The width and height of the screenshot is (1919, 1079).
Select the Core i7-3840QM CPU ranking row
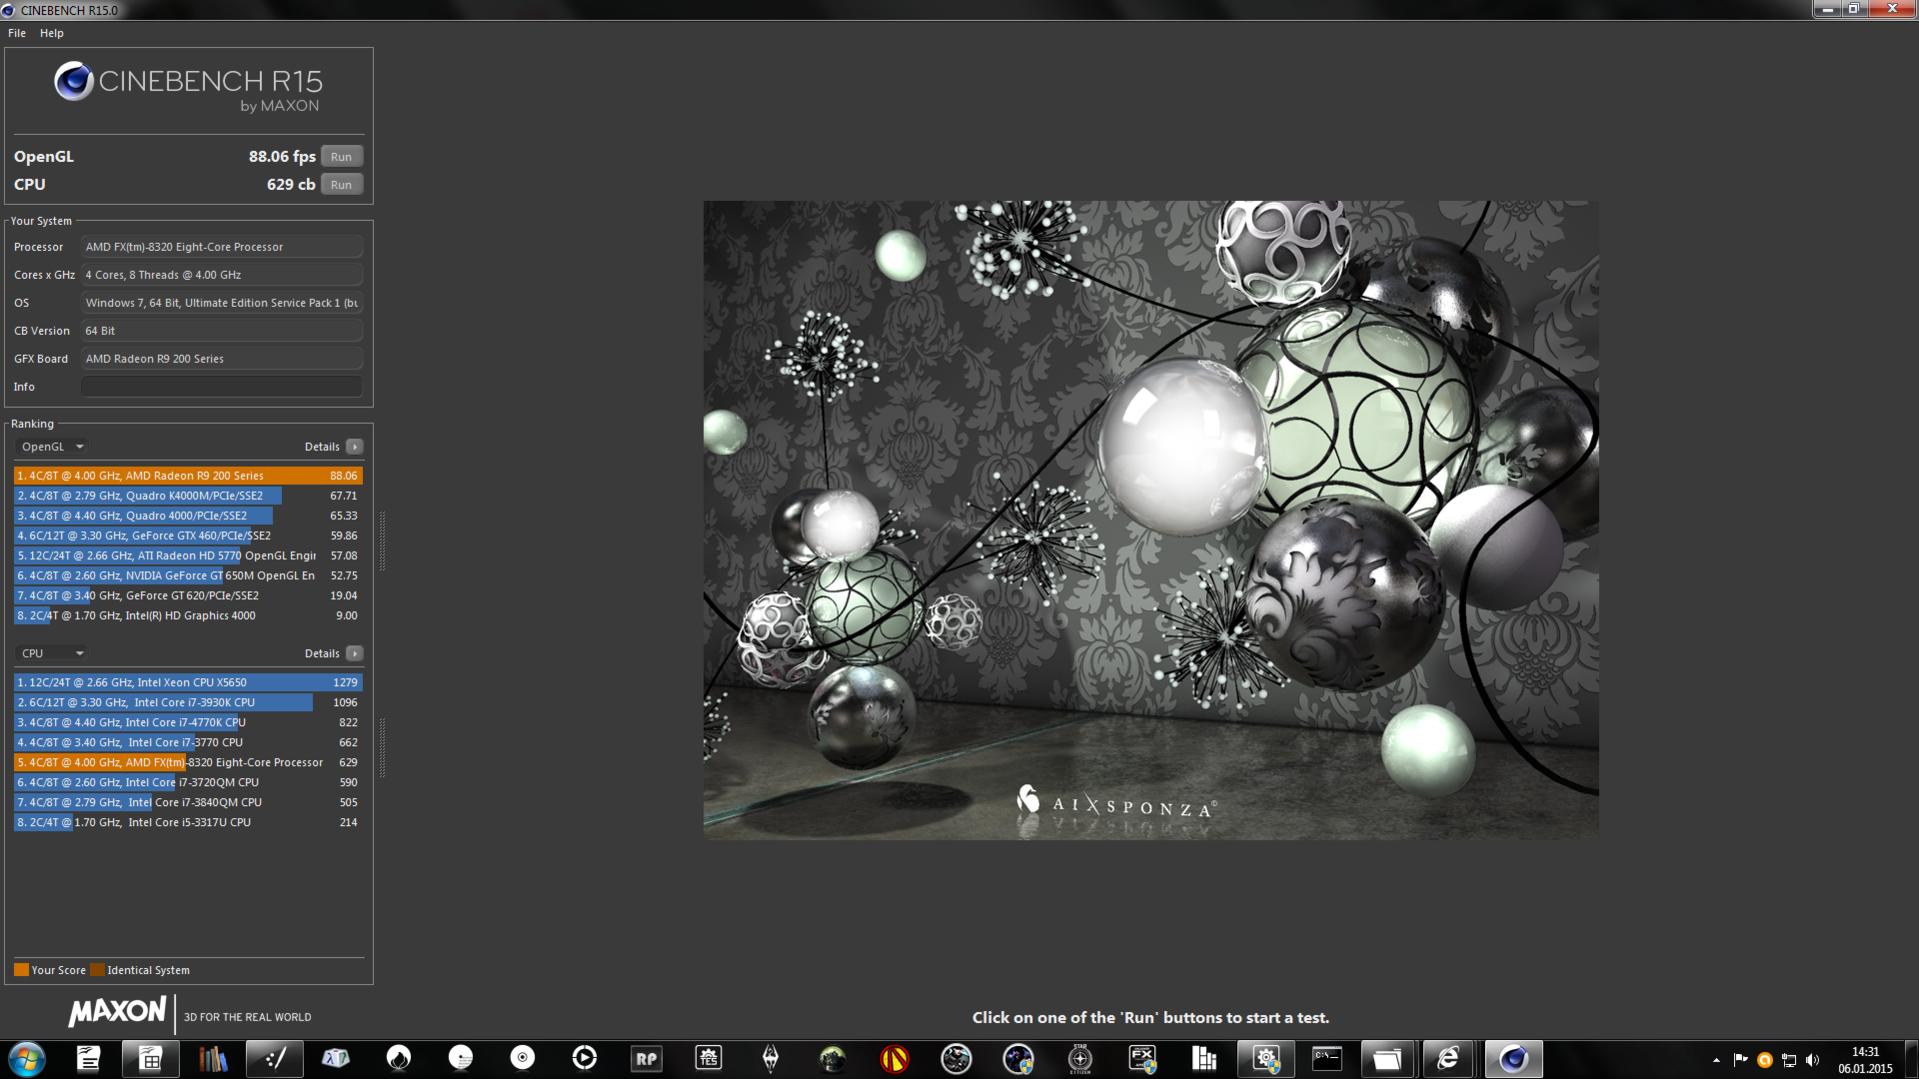188,802
